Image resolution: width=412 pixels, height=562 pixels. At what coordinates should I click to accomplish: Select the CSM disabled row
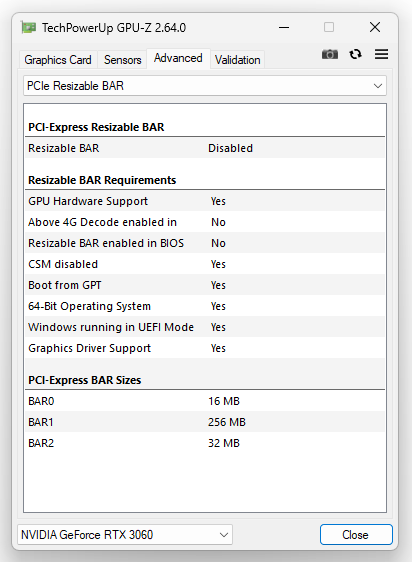point(205,264)
